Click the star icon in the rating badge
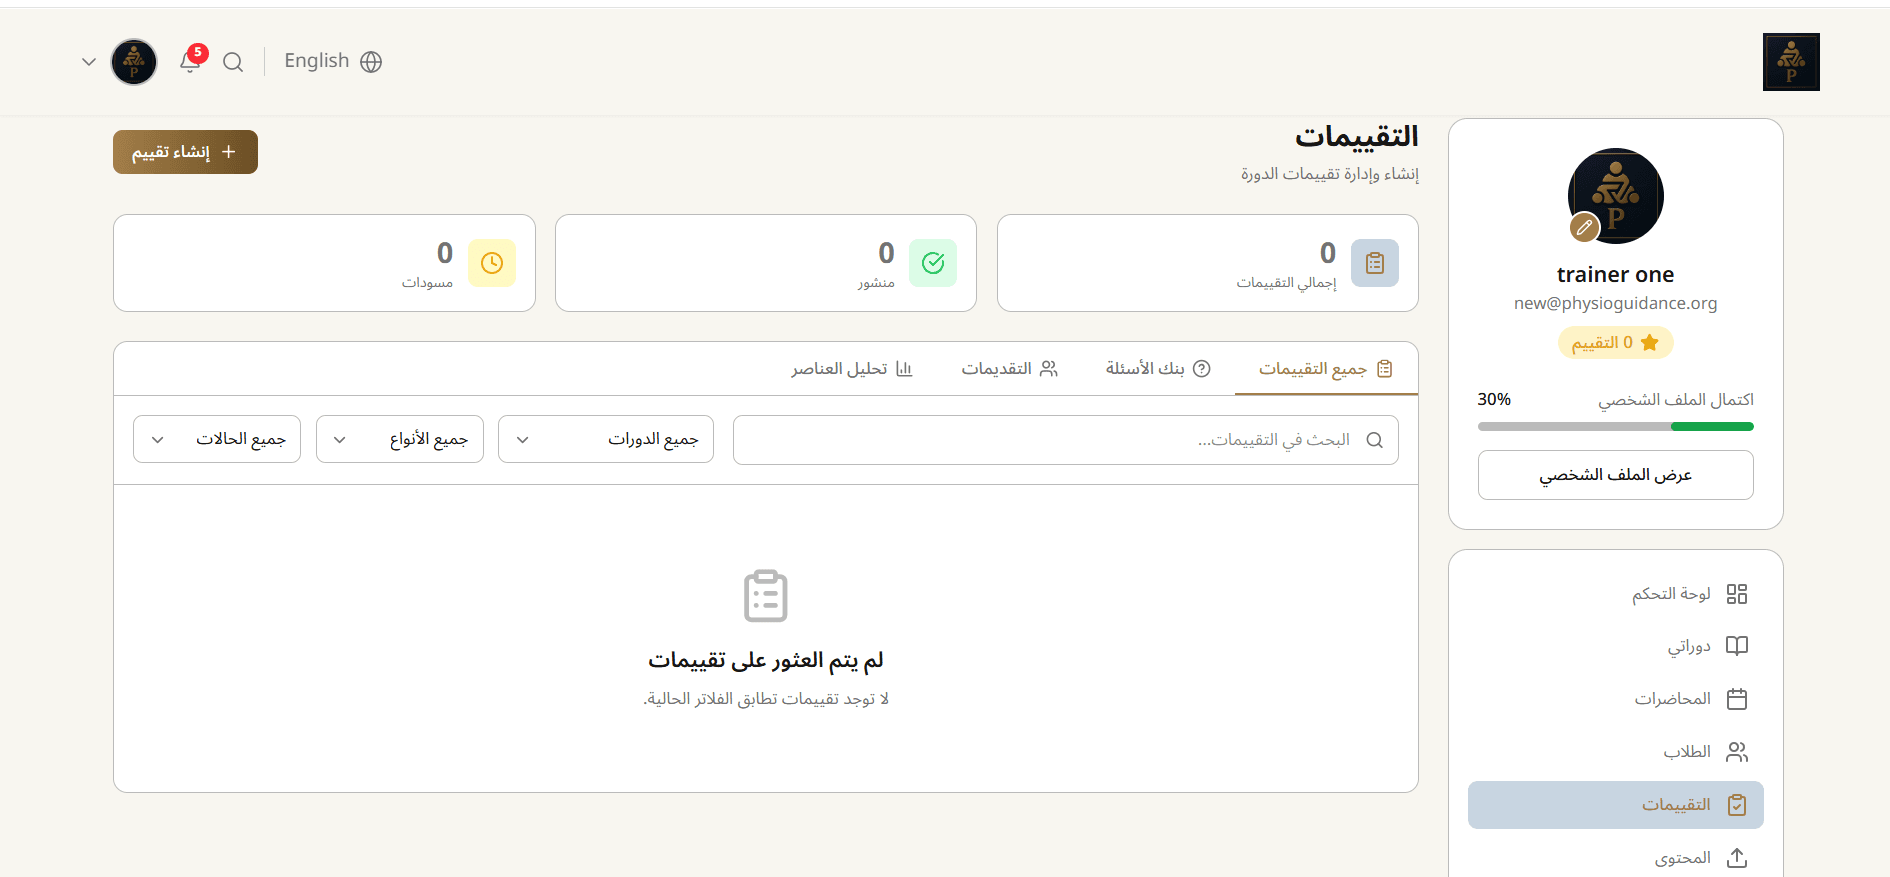The image size is (1890, 877). coord(1650,343)
